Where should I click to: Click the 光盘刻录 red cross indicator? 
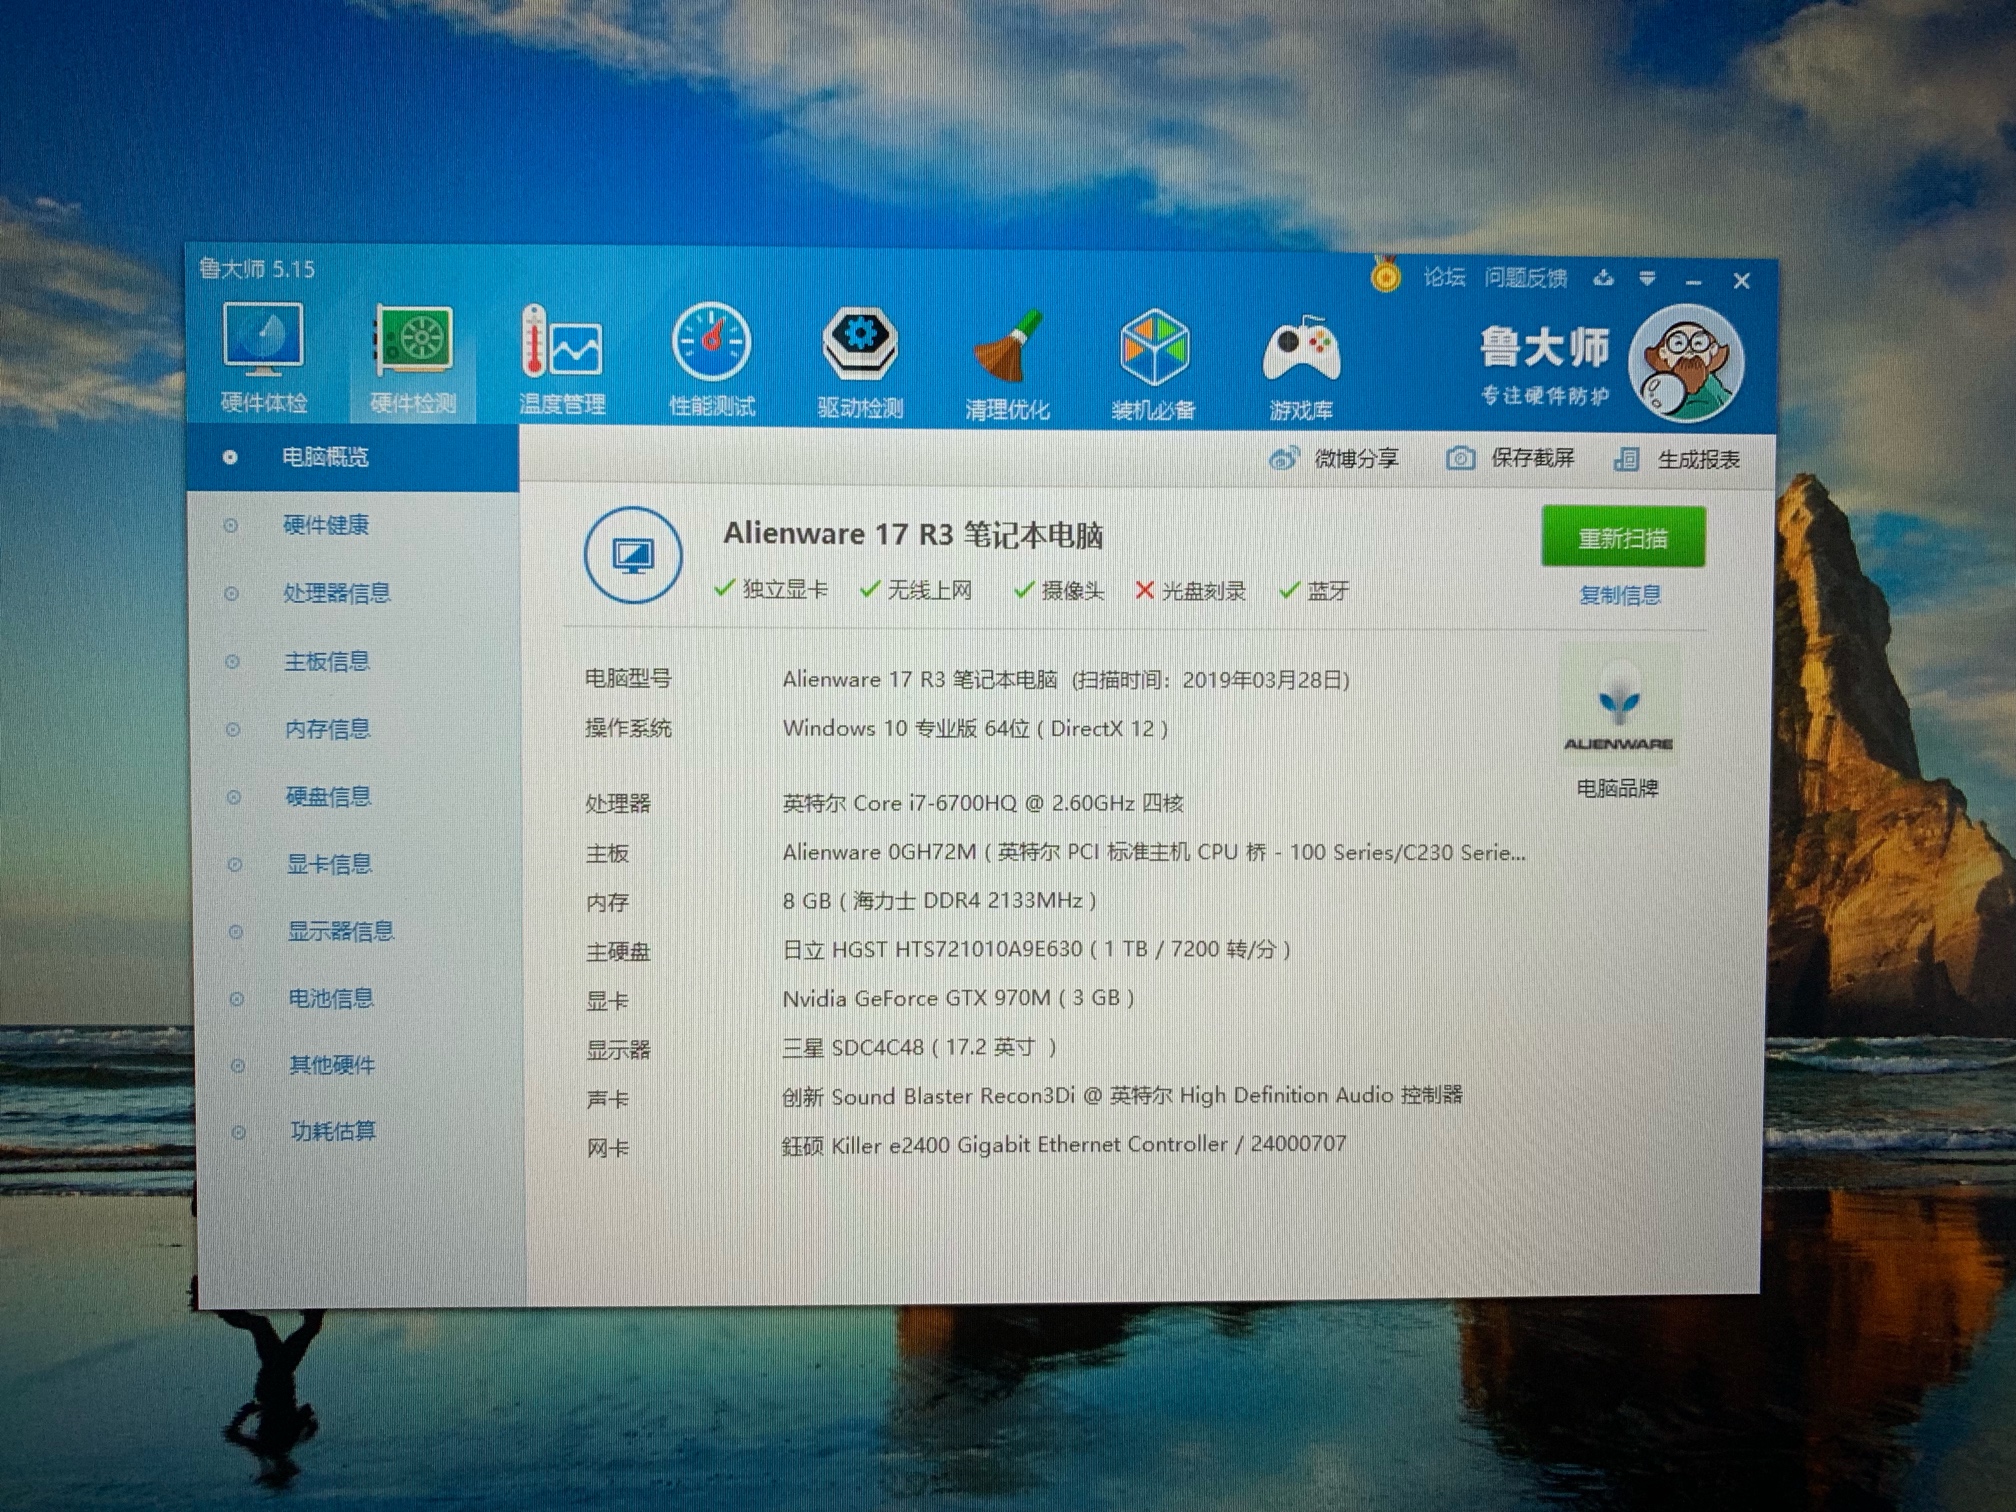1190,591
